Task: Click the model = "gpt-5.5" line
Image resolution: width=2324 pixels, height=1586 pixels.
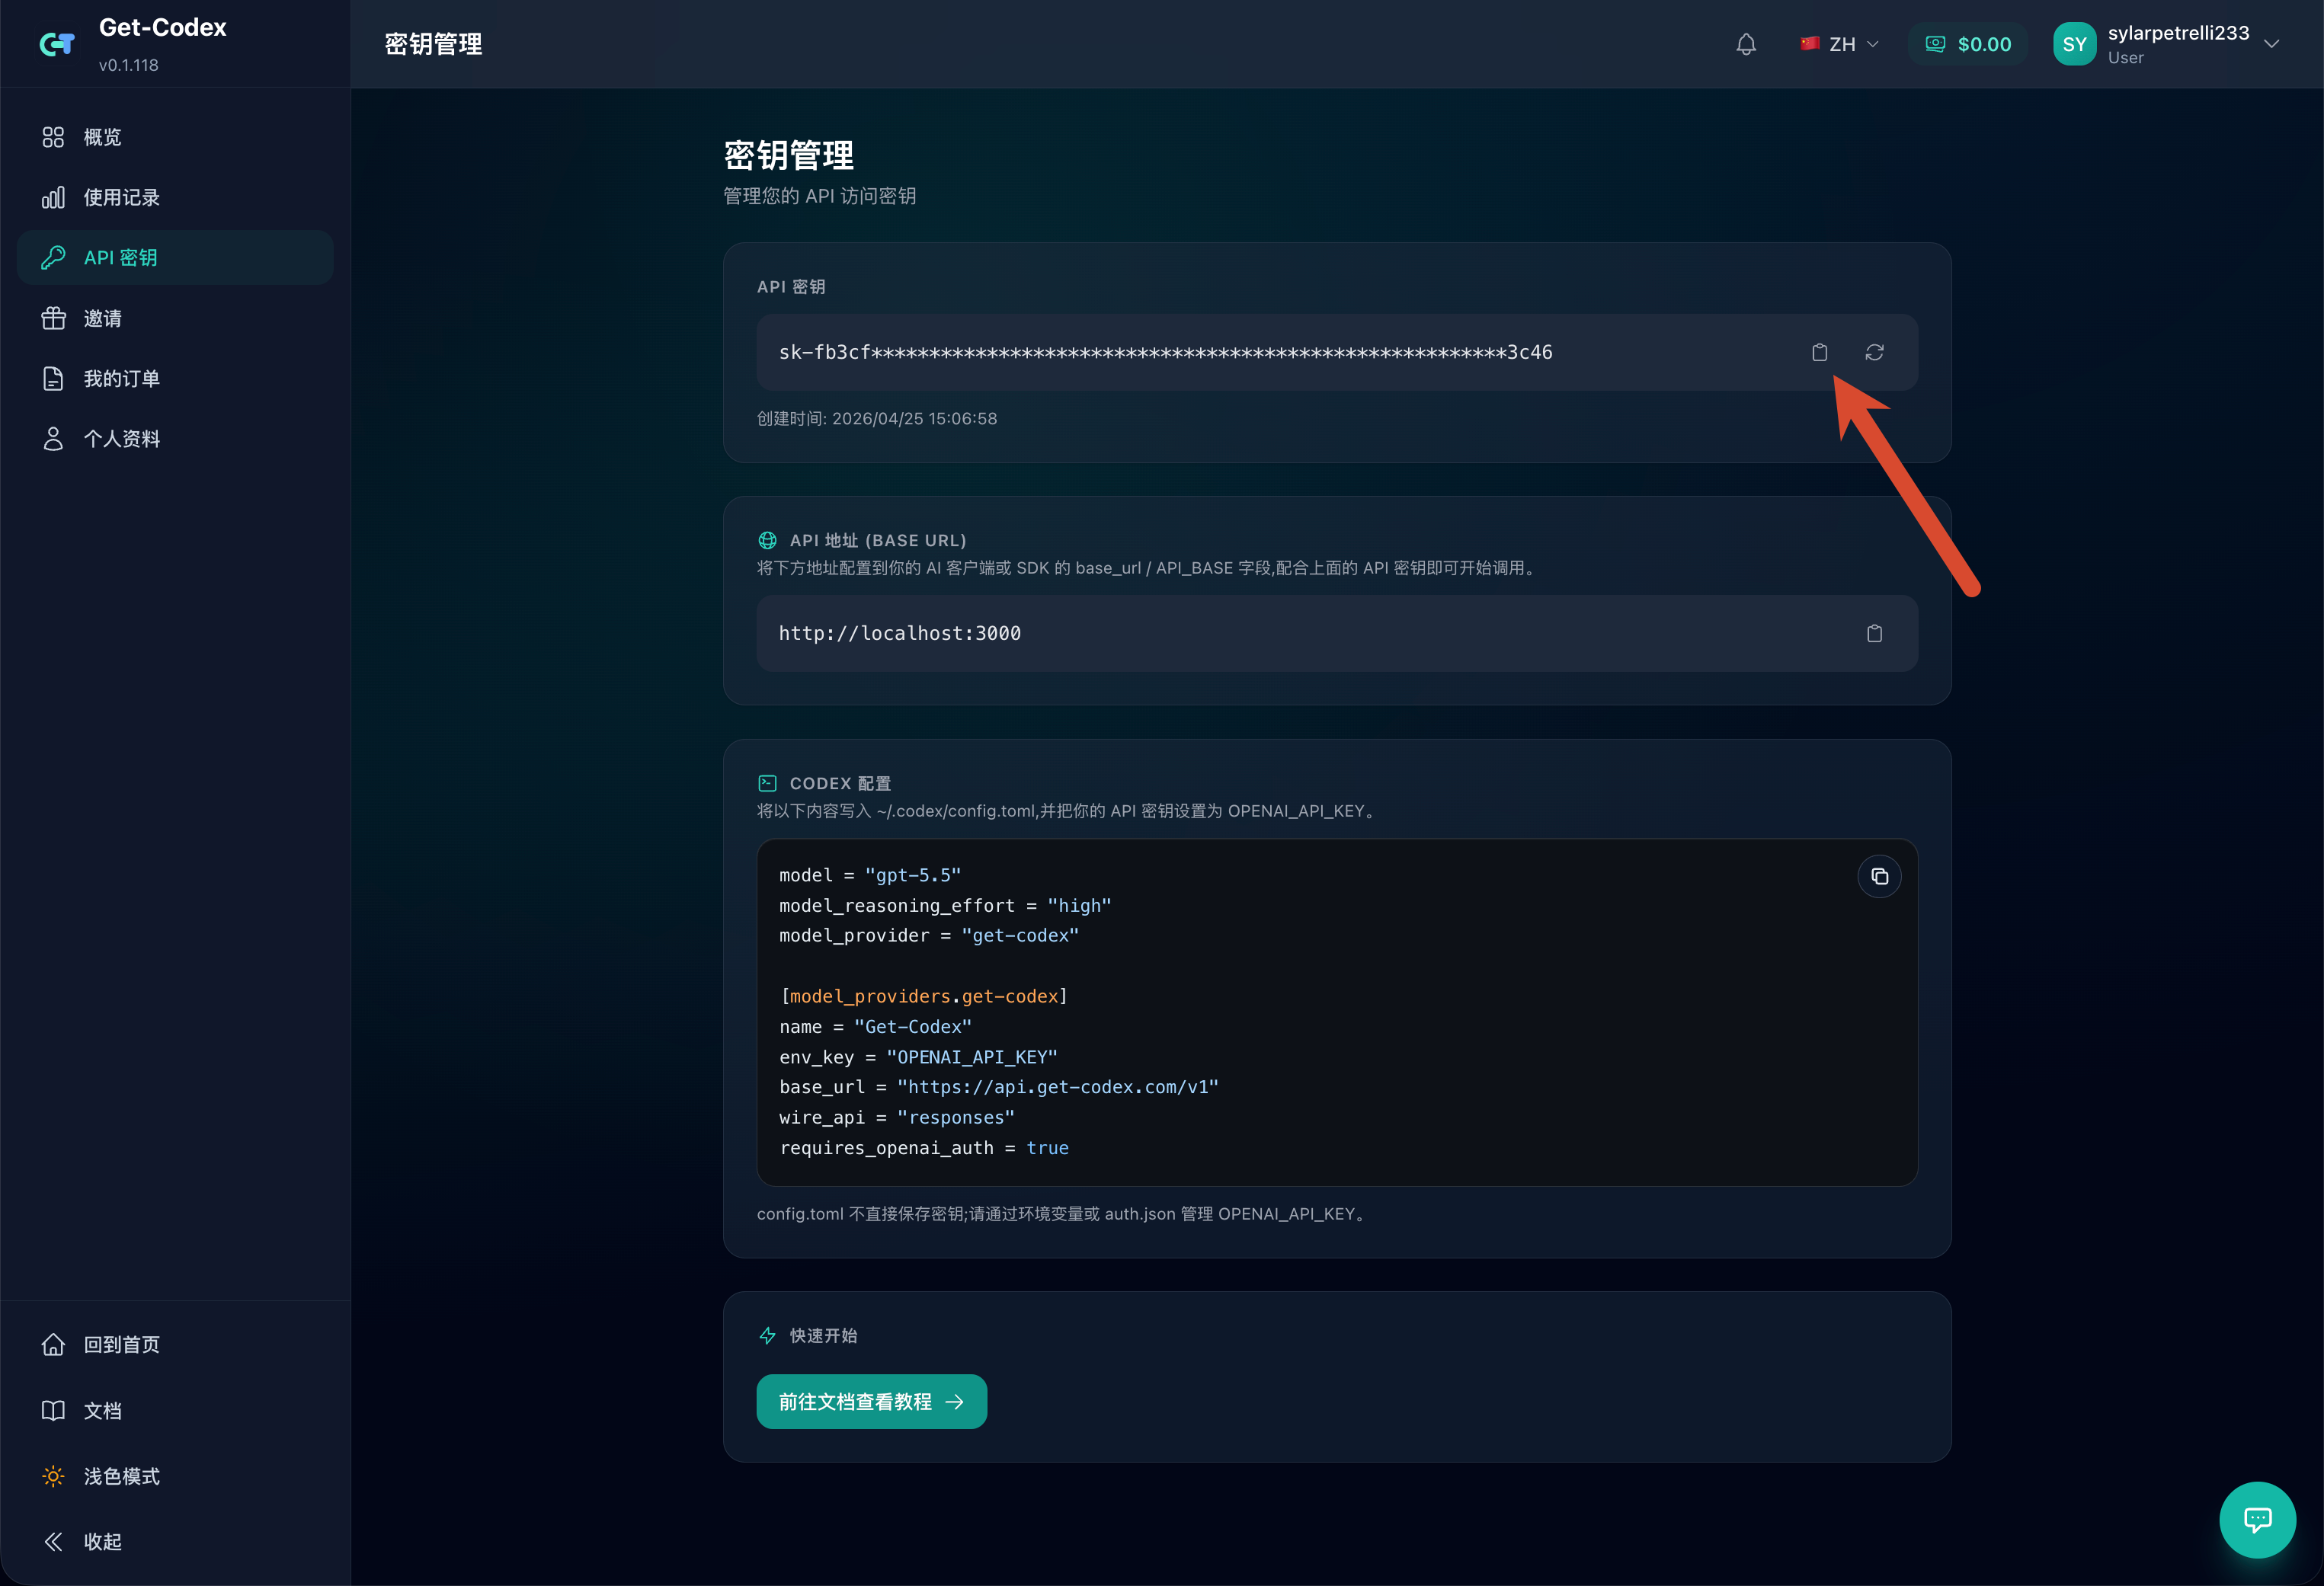Action: pyautogui.click(x=869, y=875)
